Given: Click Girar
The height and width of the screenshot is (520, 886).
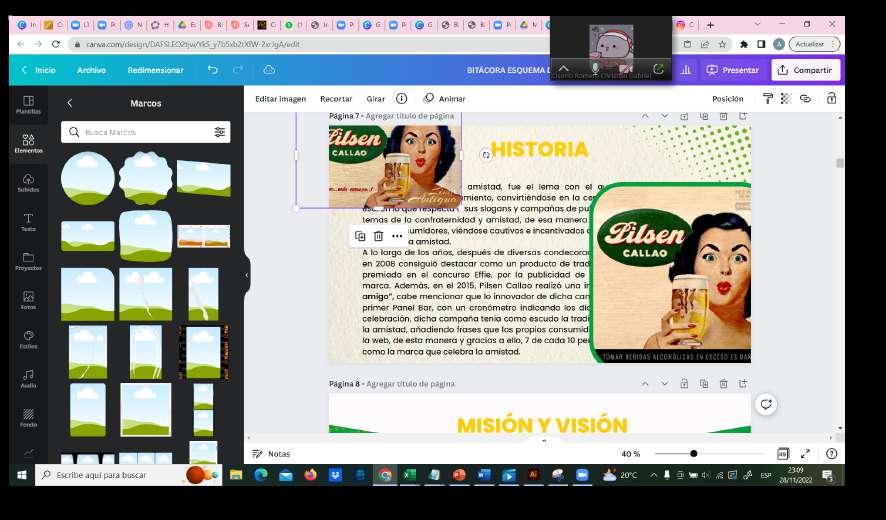Looking at the screenshot, I should pos(376,98).
